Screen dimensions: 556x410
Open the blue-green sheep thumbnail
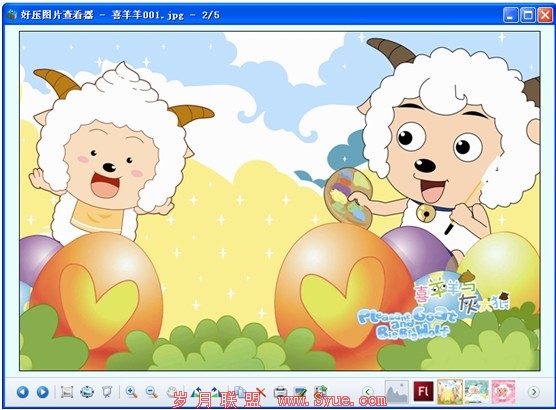[x=477, y=392]
